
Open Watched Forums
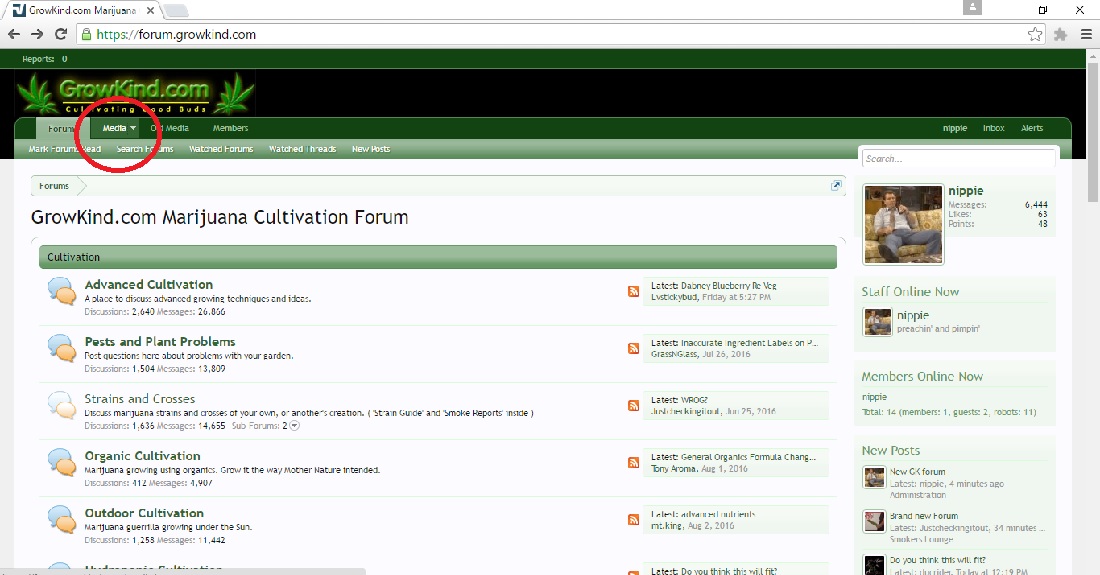pyautogui.click(x=221, y=149)
